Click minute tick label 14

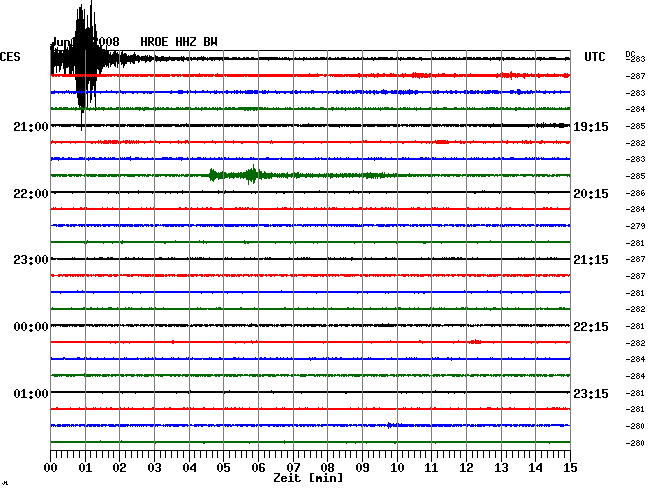[x=535, y=468]
